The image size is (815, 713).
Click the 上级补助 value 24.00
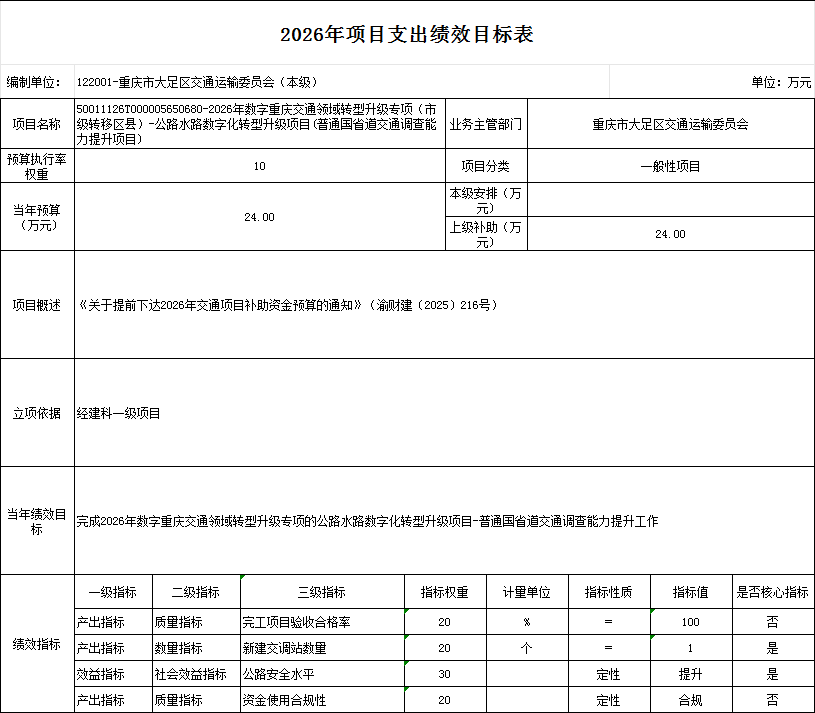[x=668, y=234]
